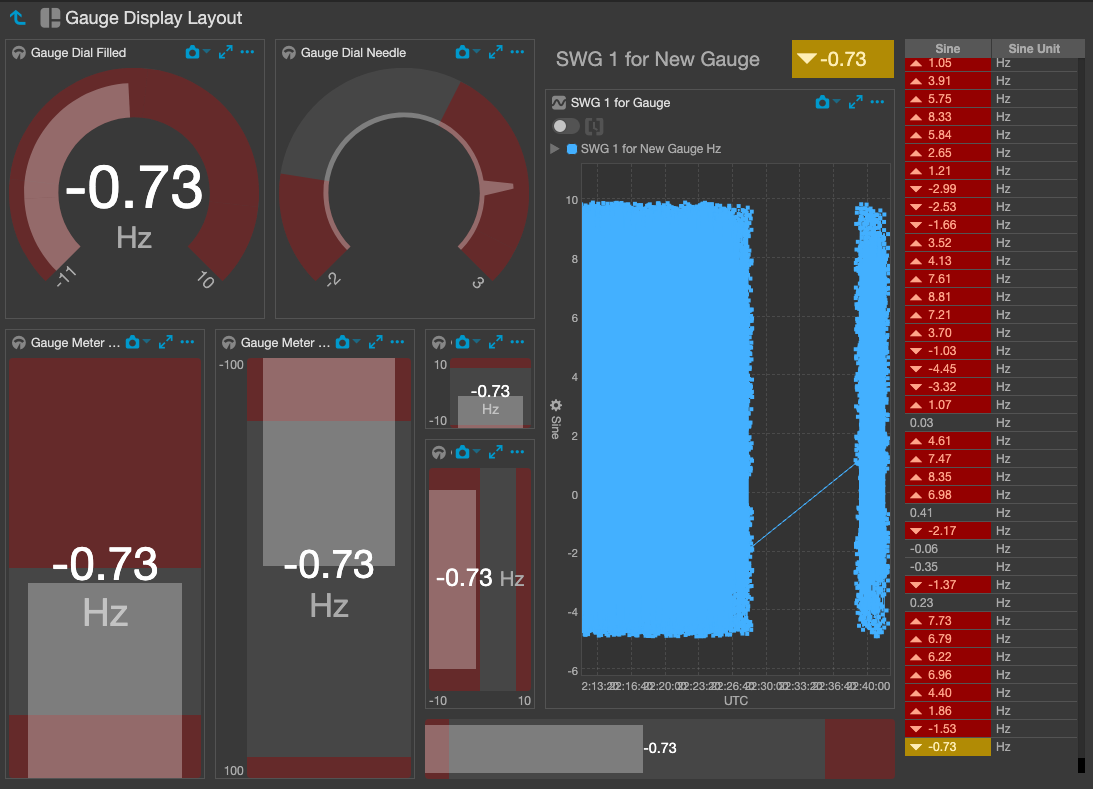The width and height of the screenshot is (1093, 789).
Task: Open snapshot dropdown arrow in Gauge Dial Needle
Action: tap(477, 52)
